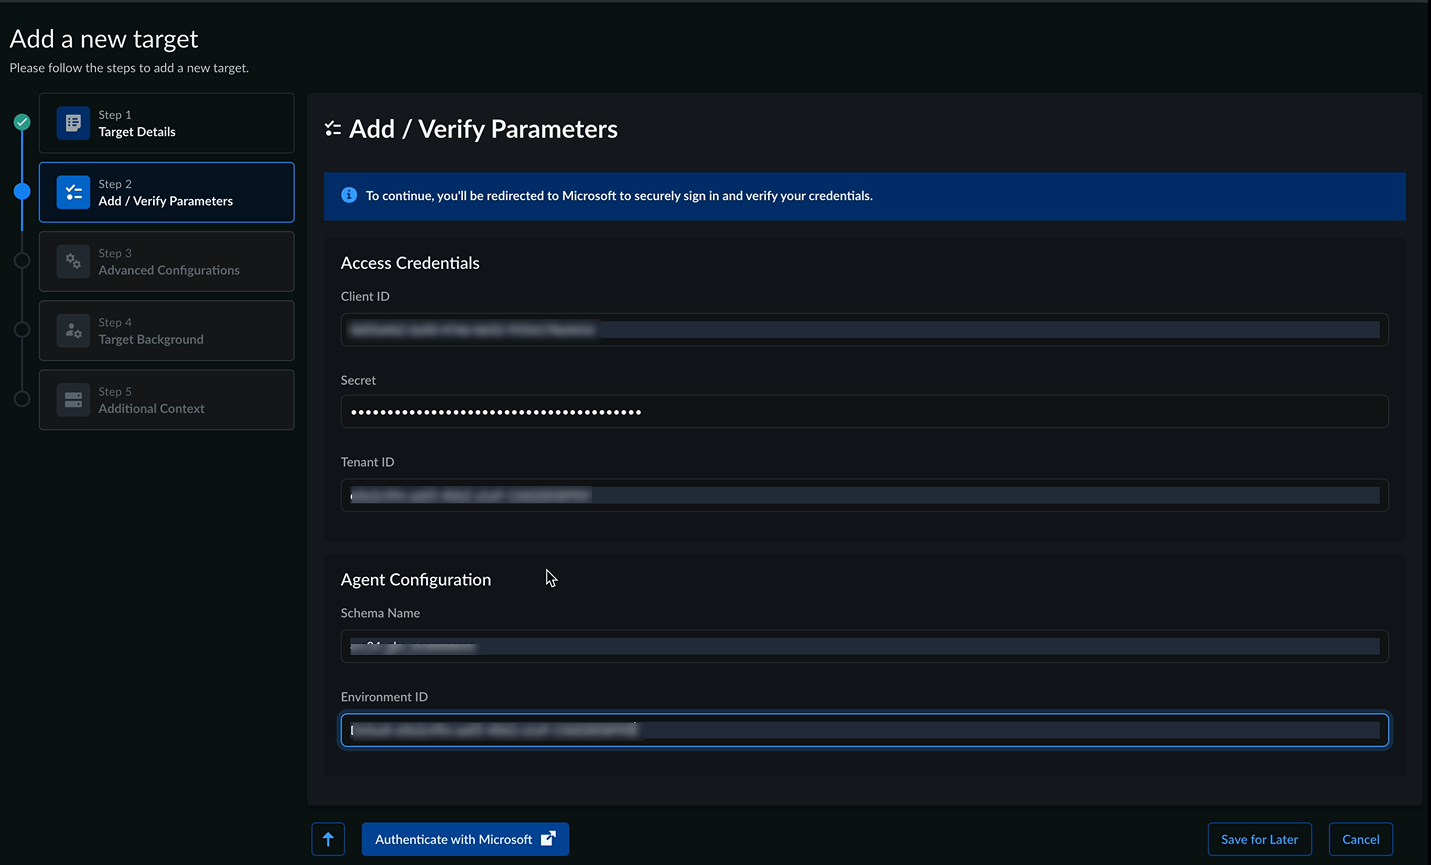Click into the Secret password field
The width and height of the screenshot is (1431, 865).
point(864,412)
